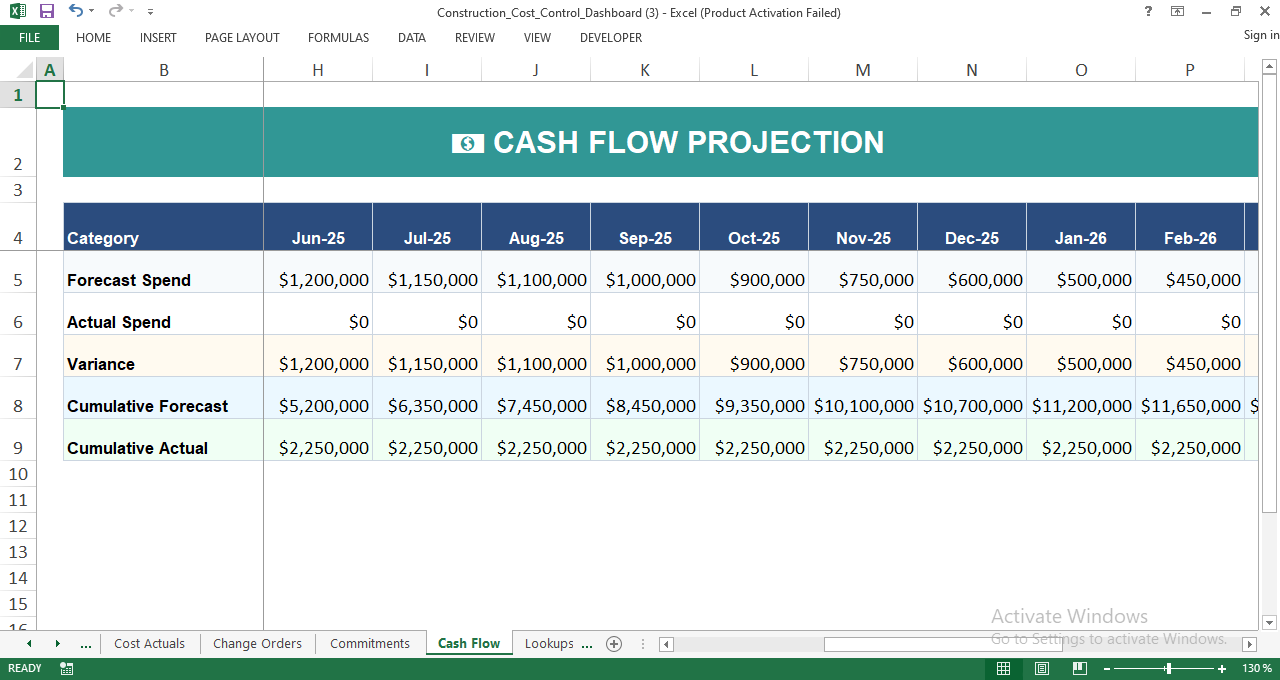The height and width of the screenshot is (680, 1280).
Task: Open the Quick Access Toolbar customize menu
Action: (x=150, y=11)
